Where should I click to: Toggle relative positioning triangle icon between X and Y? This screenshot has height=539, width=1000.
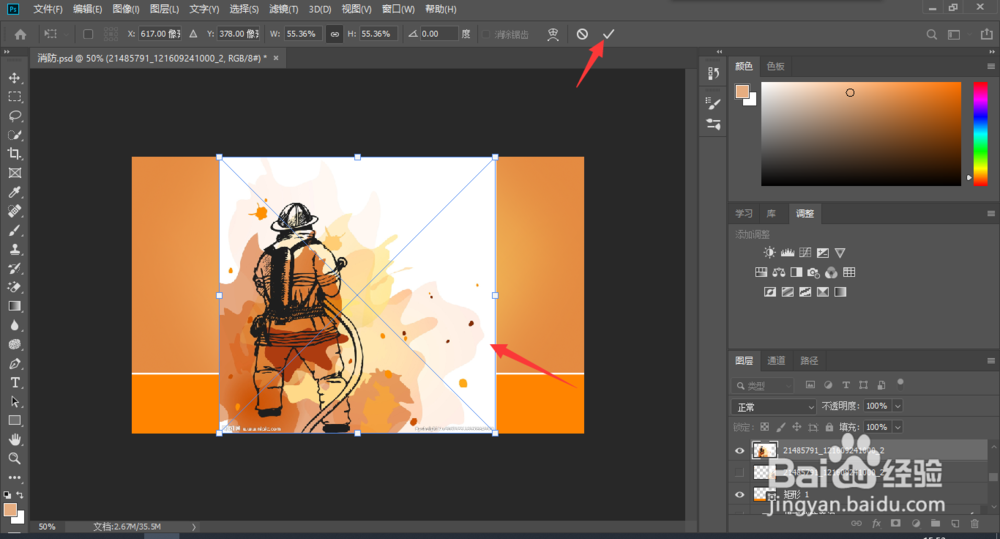click(x=193, y=34)
